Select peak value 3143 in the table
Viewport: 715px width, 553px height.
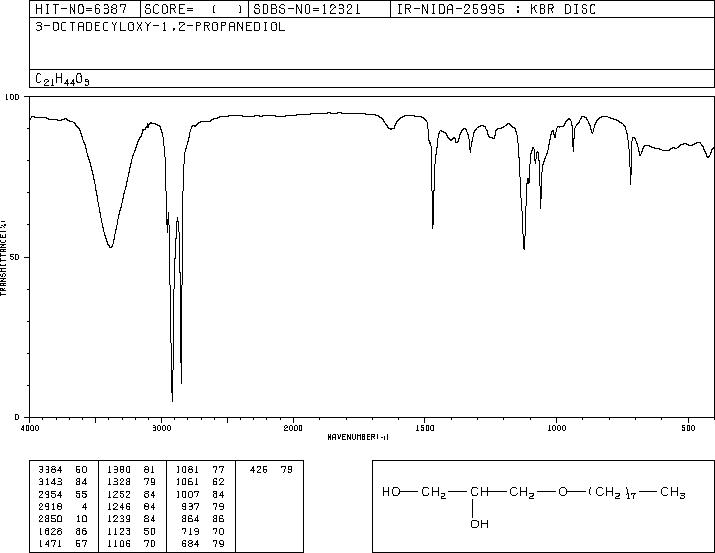(50, 482)
